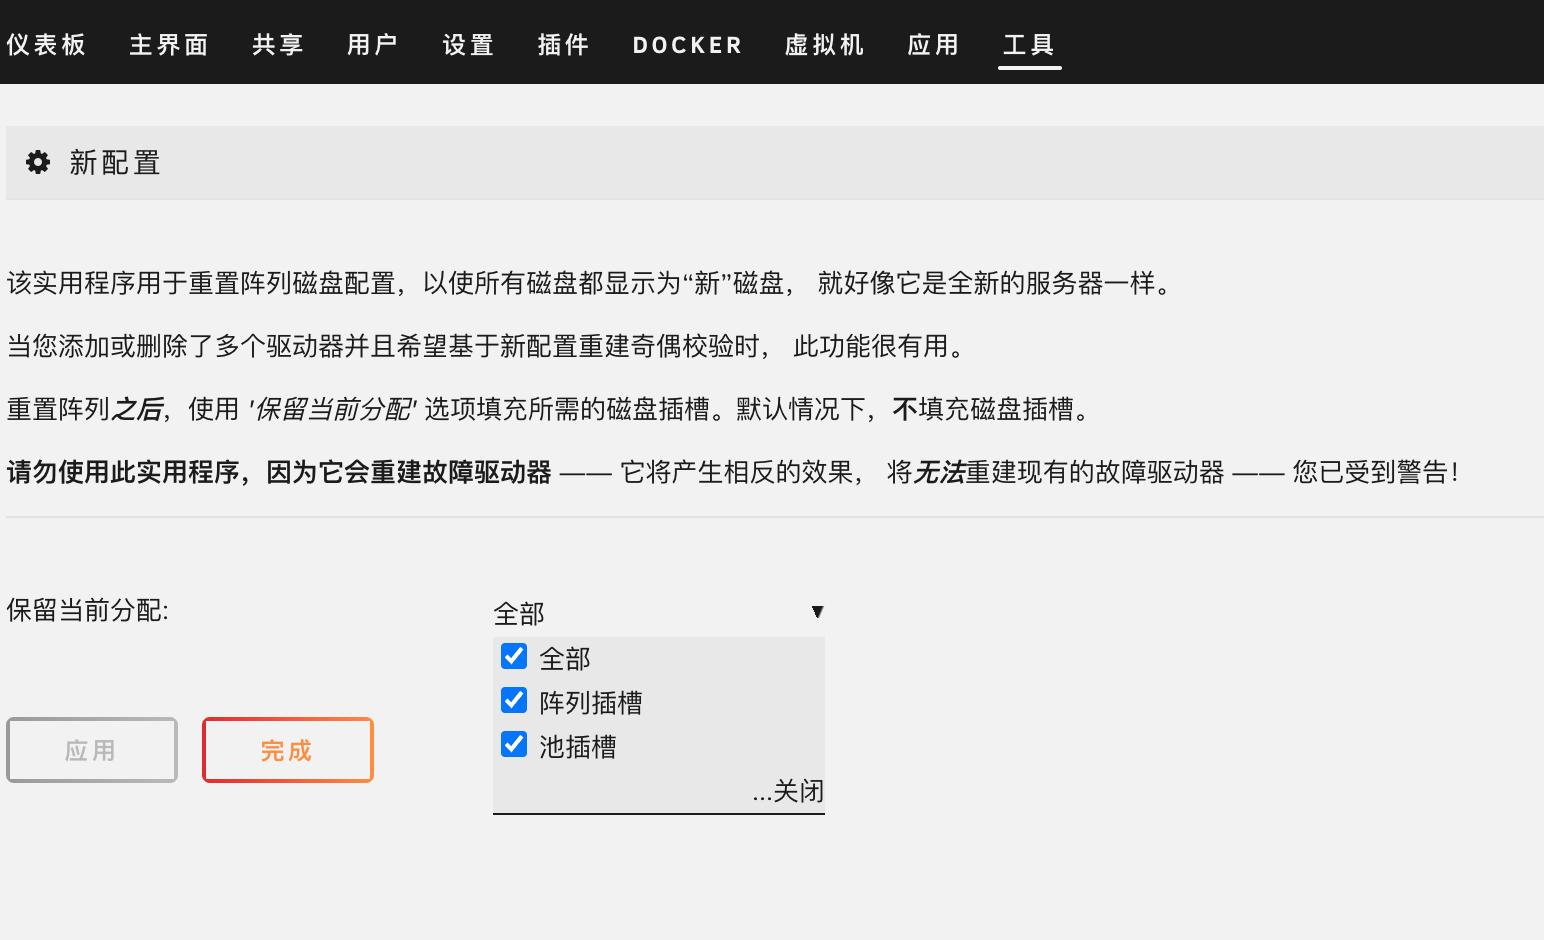Switch to 主界面
The height and width of the screenshot is (940, 1544).
[168, 44]
